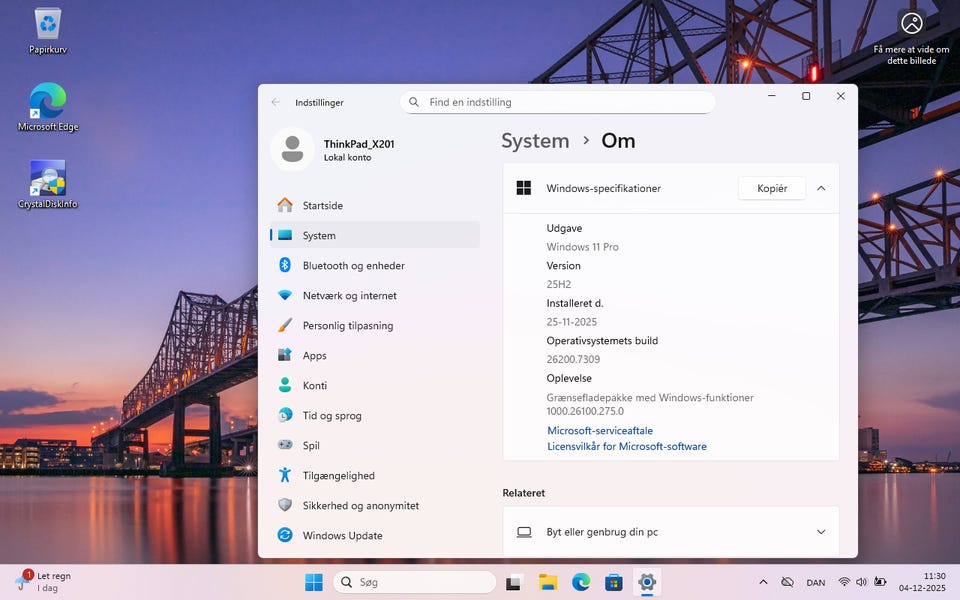
Task: Open CrystalDiskInfo desktop shortcut
Action: pyautogui.click(x=47, y=180)
